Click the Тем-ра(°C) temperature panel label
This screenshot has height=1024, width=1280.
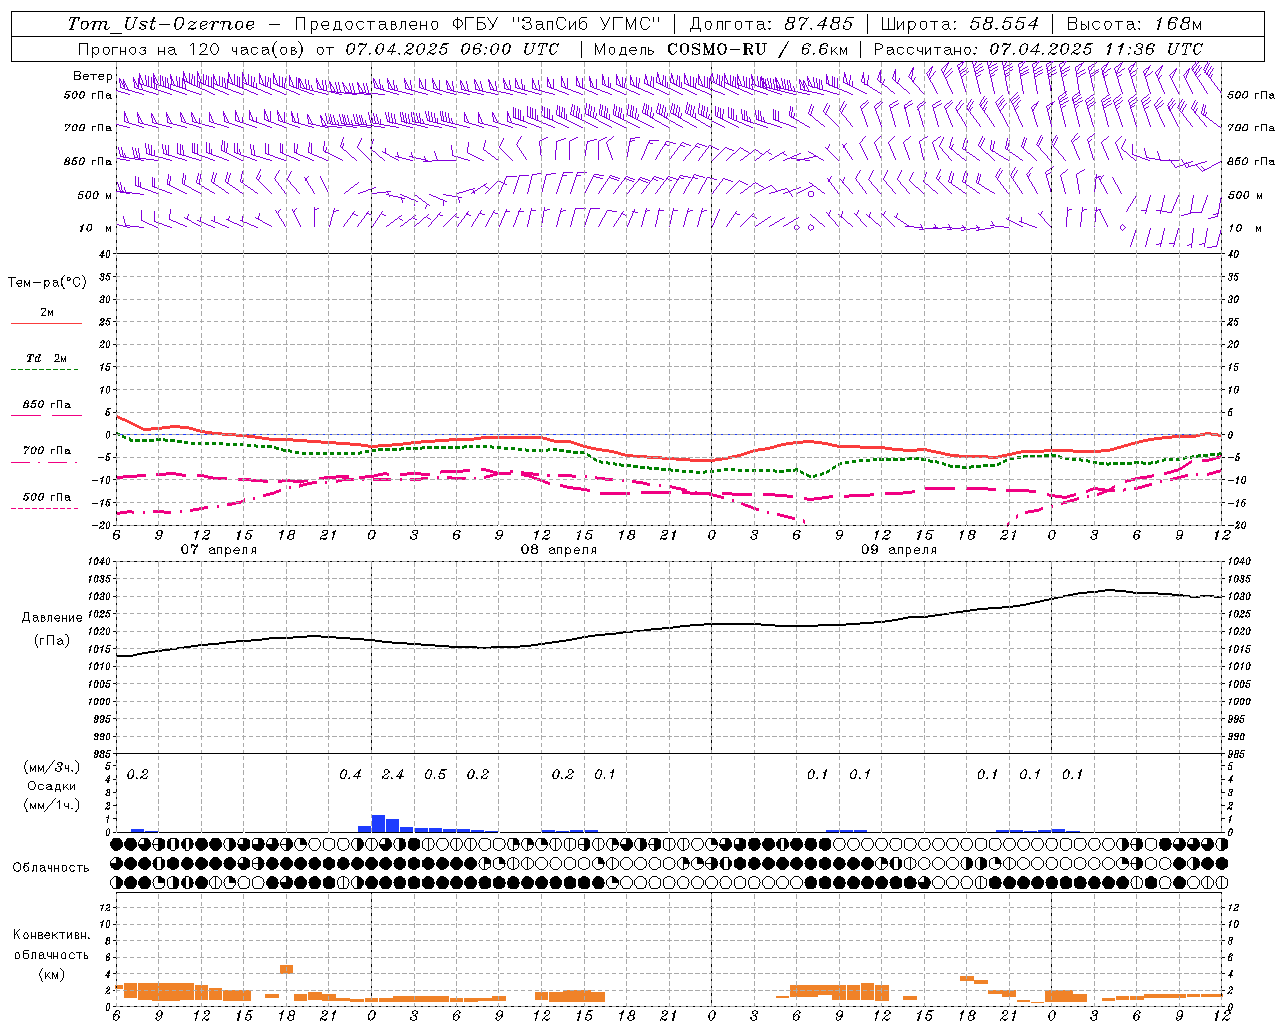point(47,283)
